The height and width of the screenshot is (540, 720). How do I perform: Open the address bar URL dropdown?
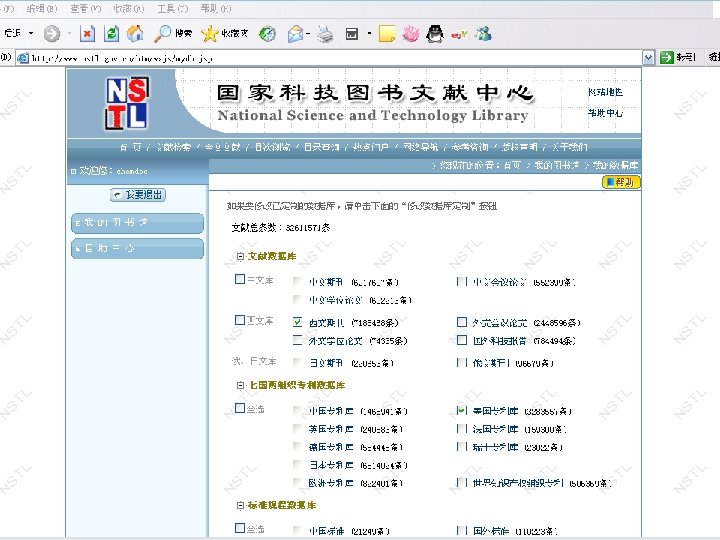tap(648, 58)
